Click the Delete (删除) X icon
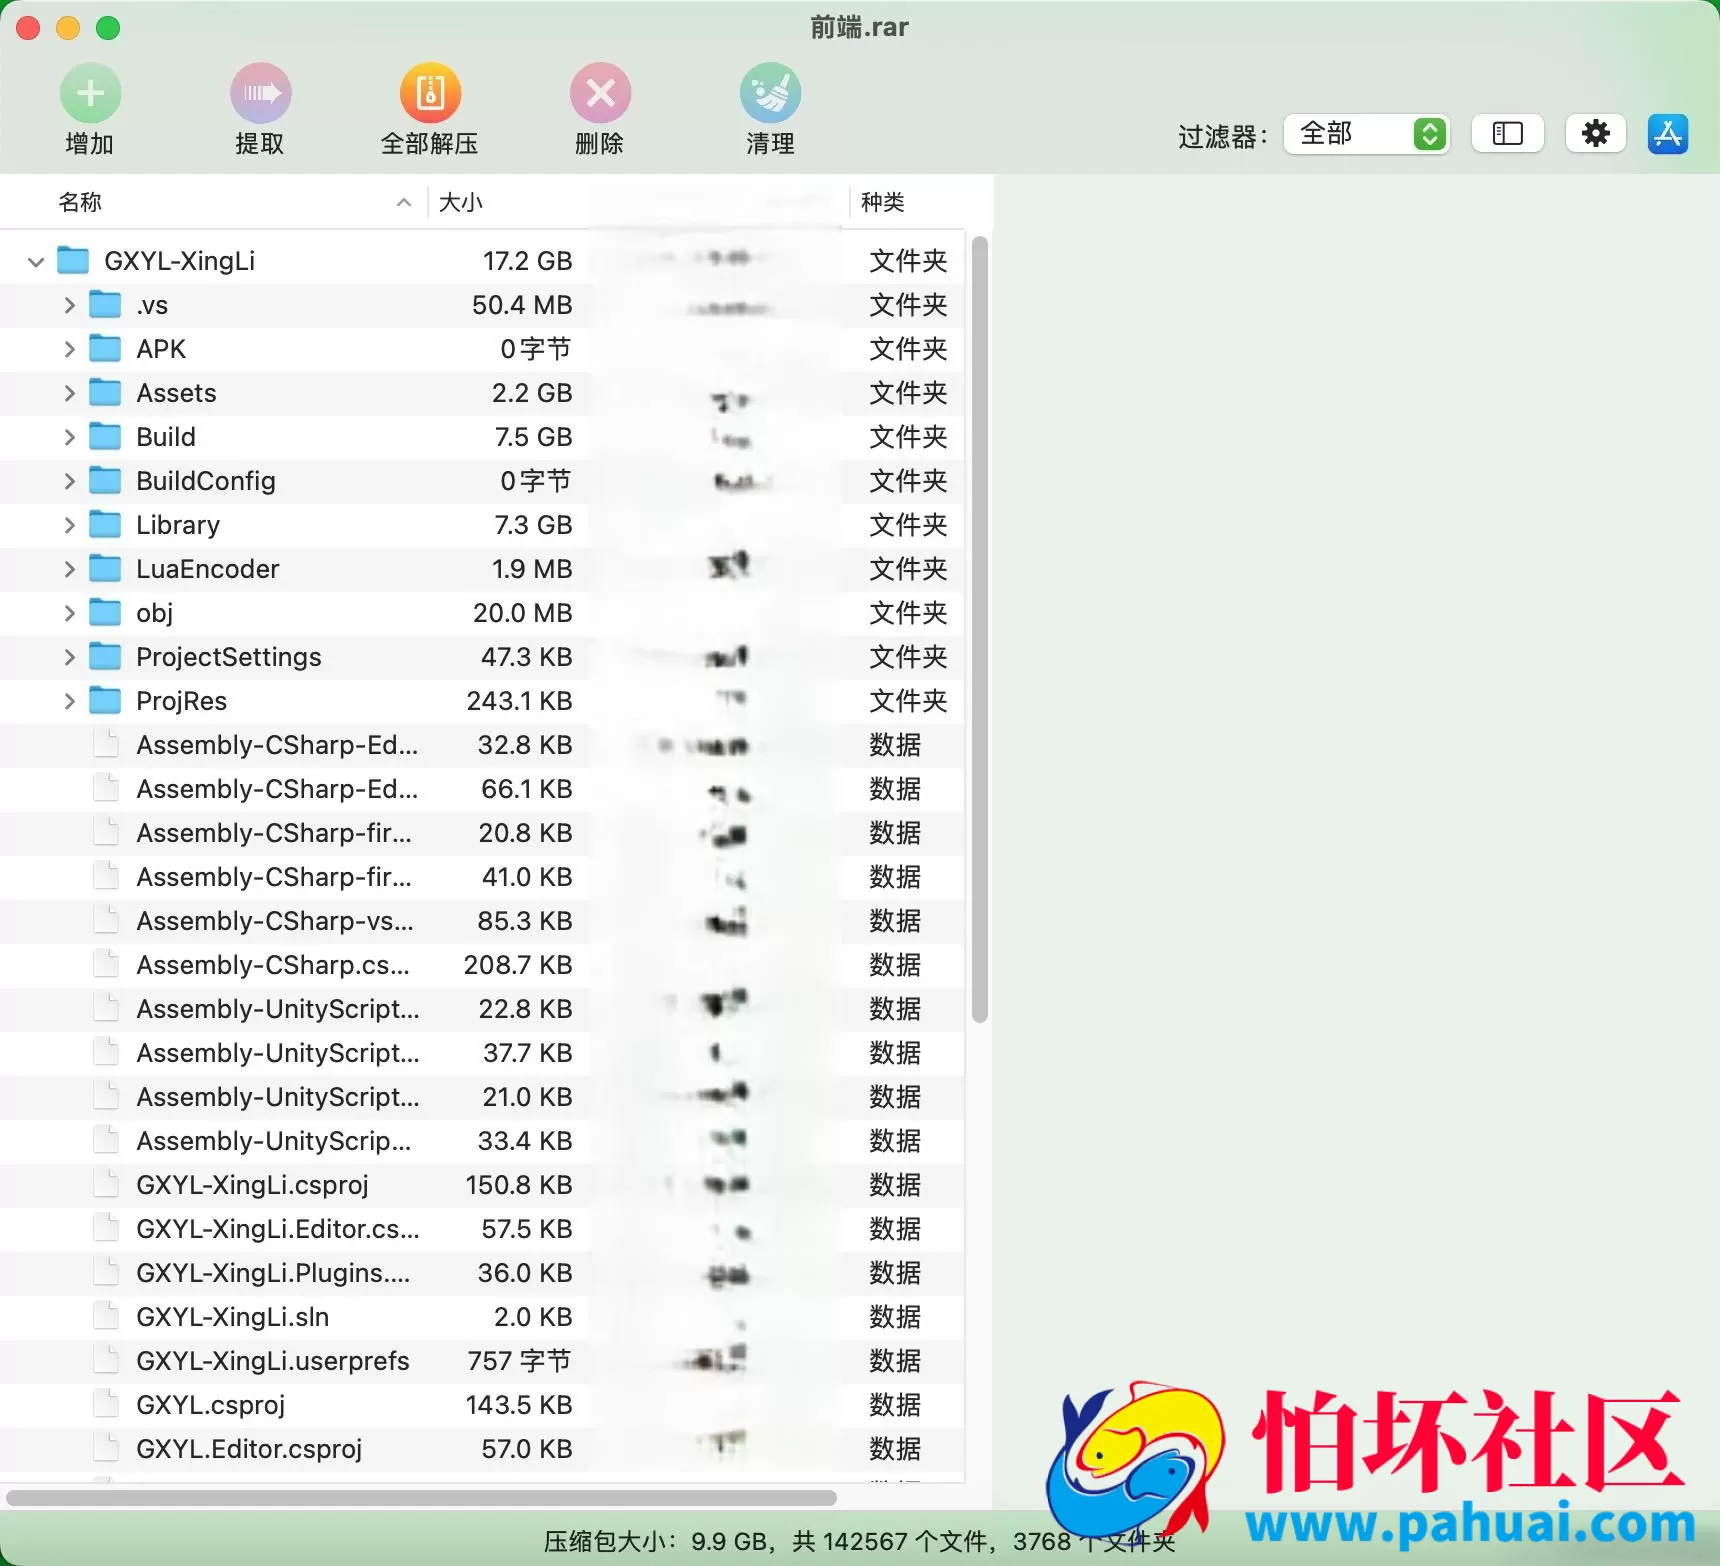Image resolution: width=1720 pixels, height=1566 pixels. coord(600,94)
